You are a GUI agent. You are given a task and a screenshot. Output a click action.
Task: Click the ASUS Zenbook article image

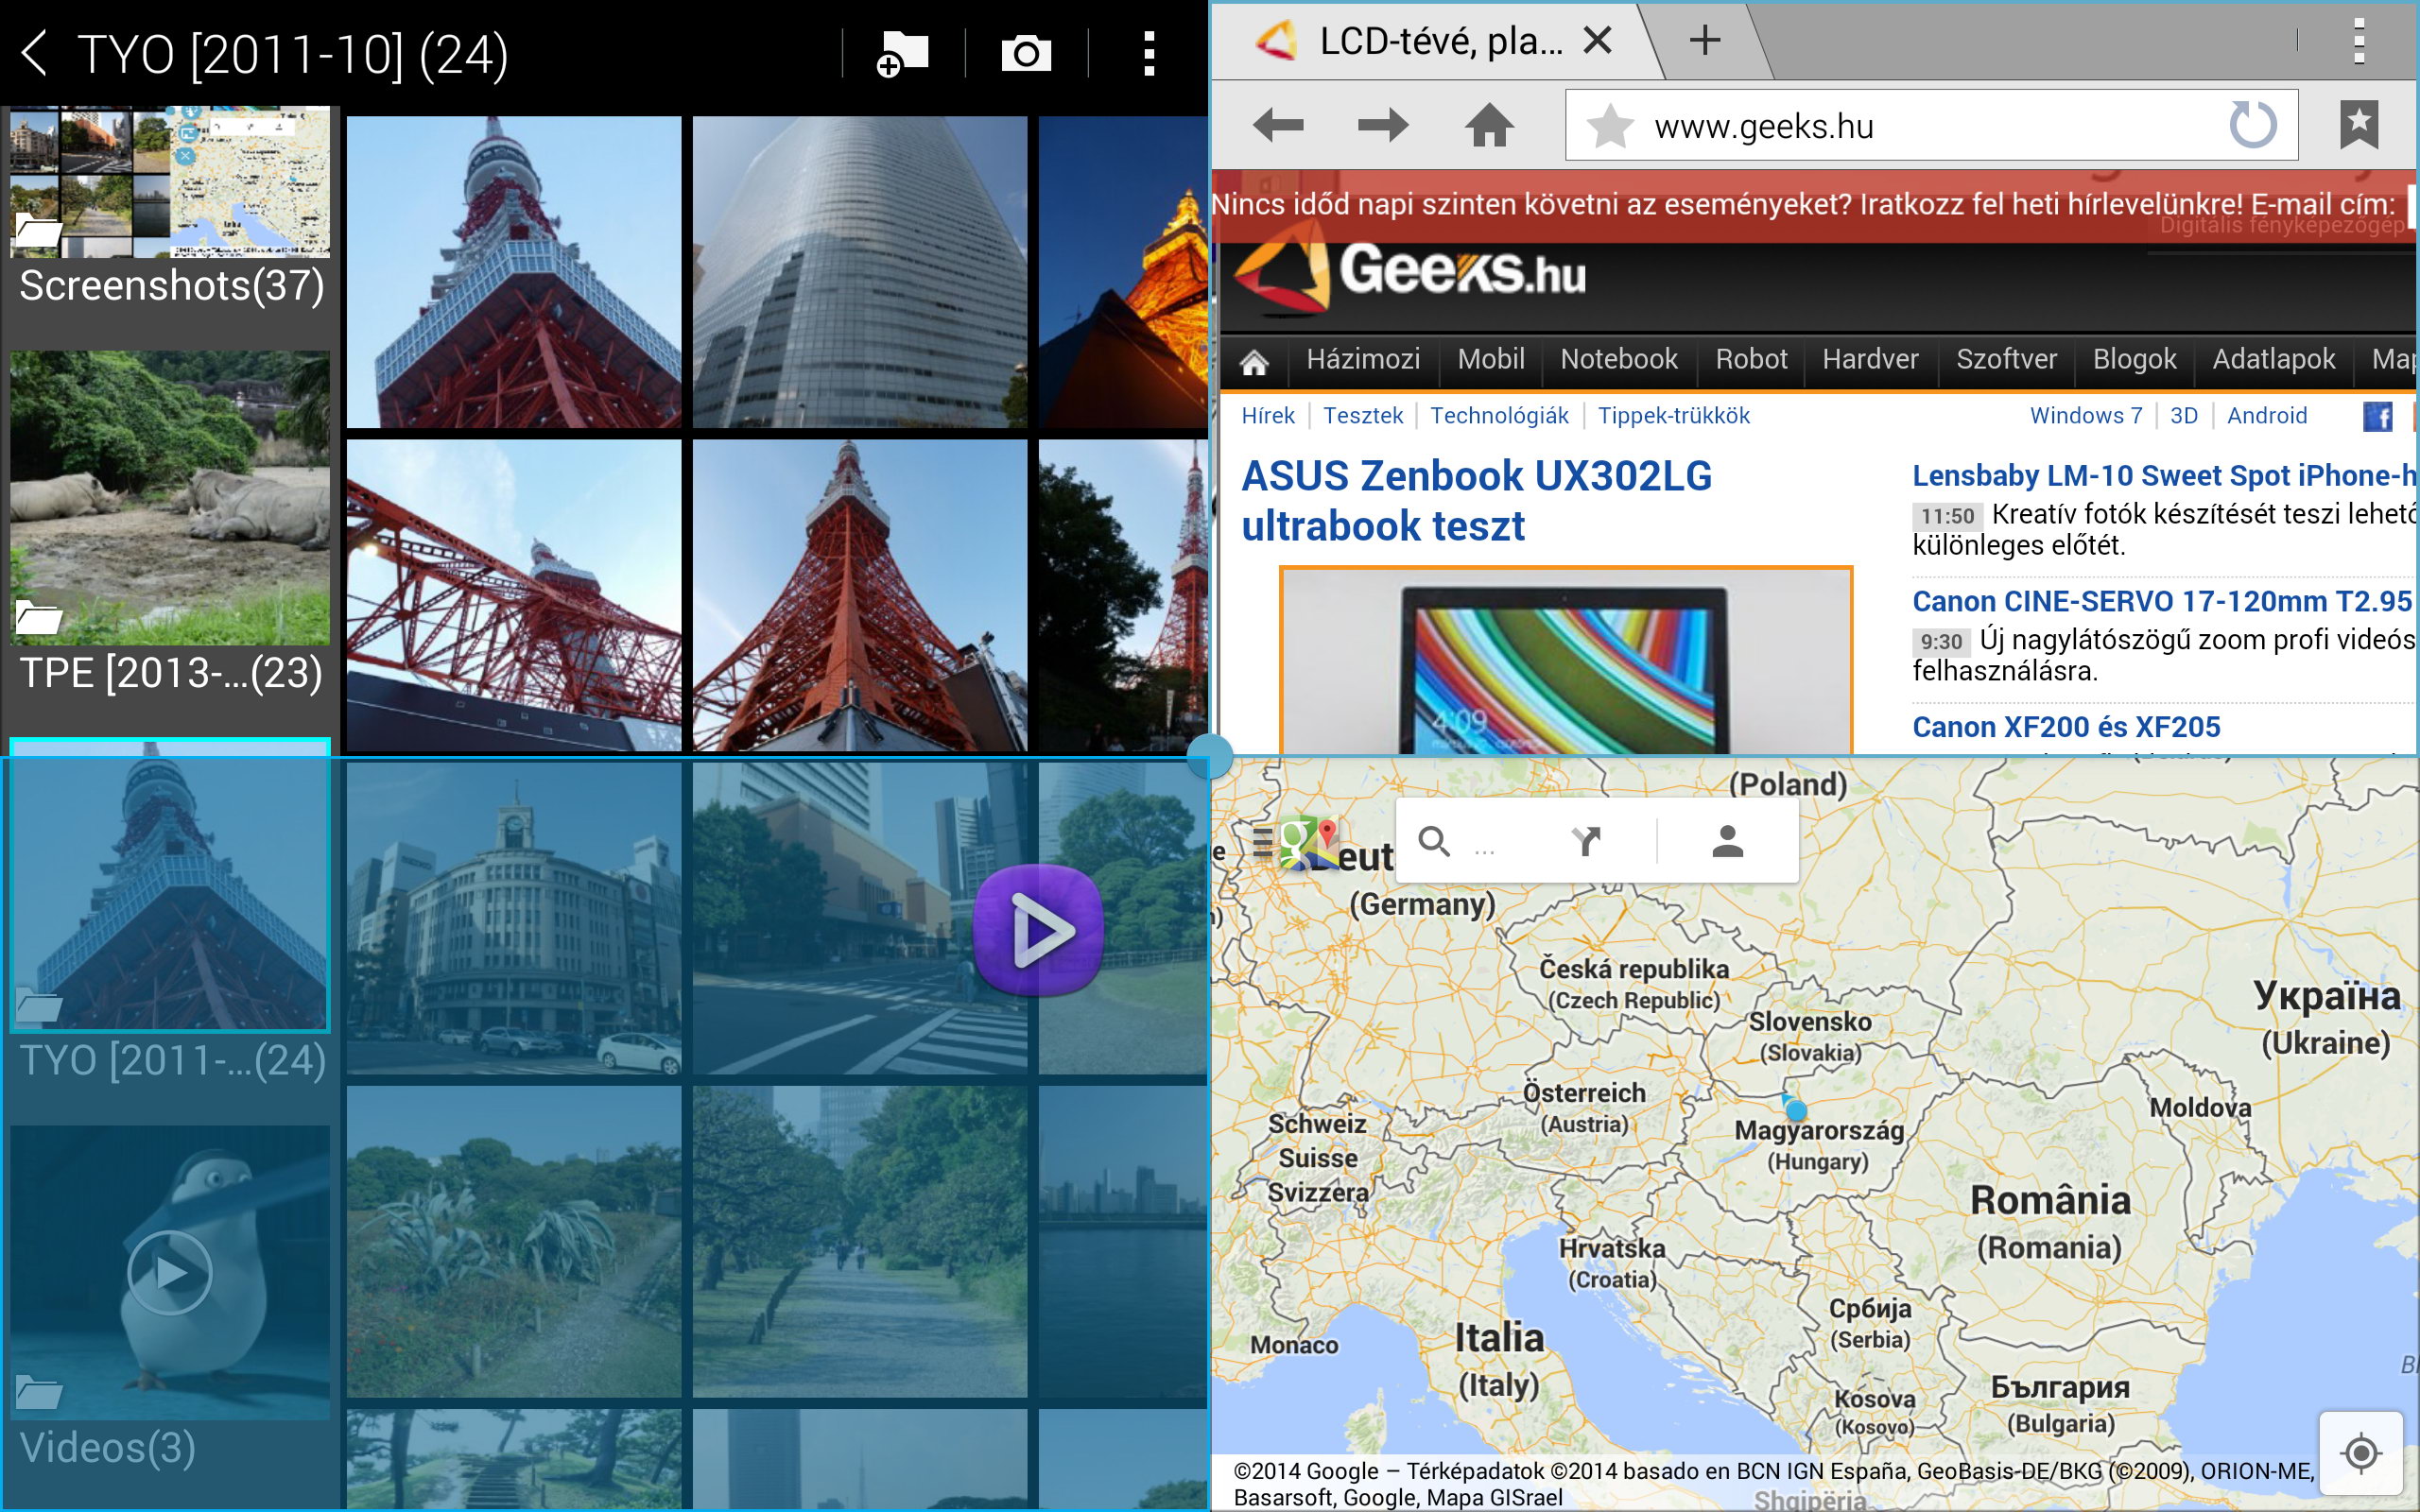tap(1566, 660)
